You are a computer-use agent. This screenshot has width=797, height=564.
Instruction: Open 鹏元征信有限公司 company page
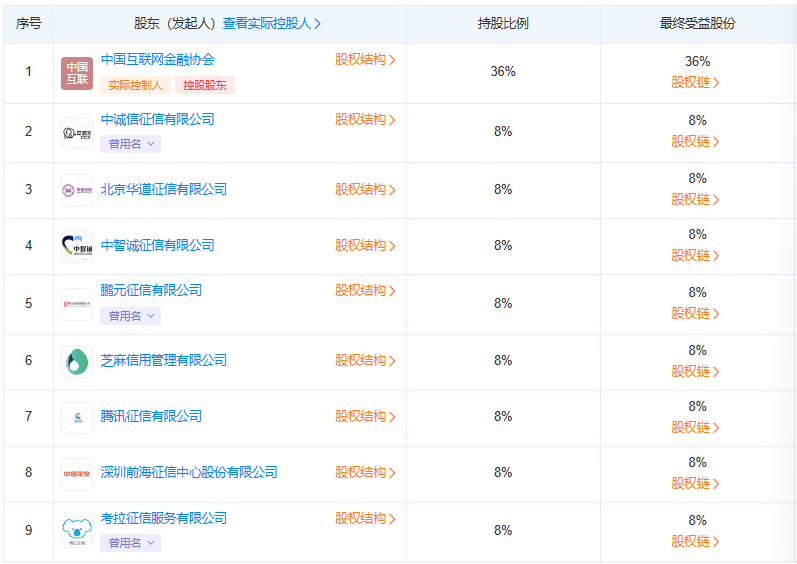coord(151,290)
